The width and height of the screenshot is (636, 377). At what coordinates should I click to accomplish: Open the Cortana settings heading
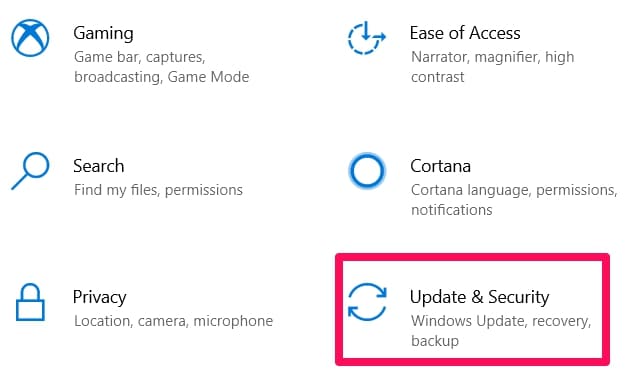[x=440, y=166]
